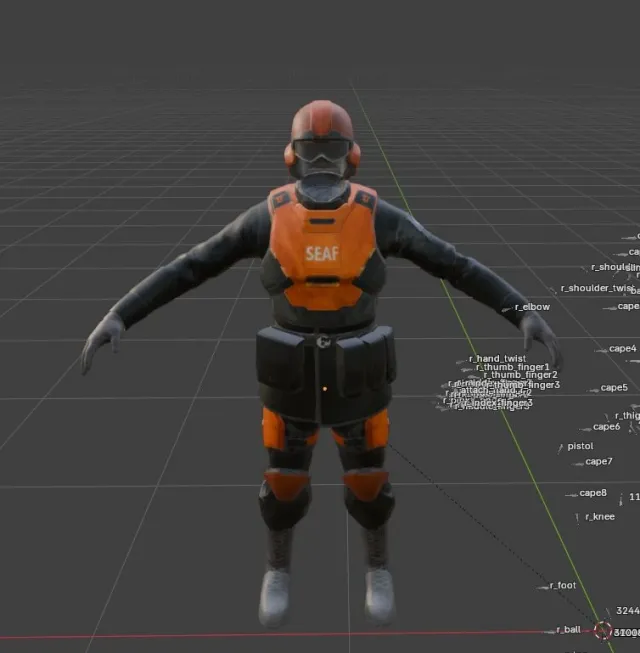
Task: Select the pistol bone label
Action: (x=580, y=446)
